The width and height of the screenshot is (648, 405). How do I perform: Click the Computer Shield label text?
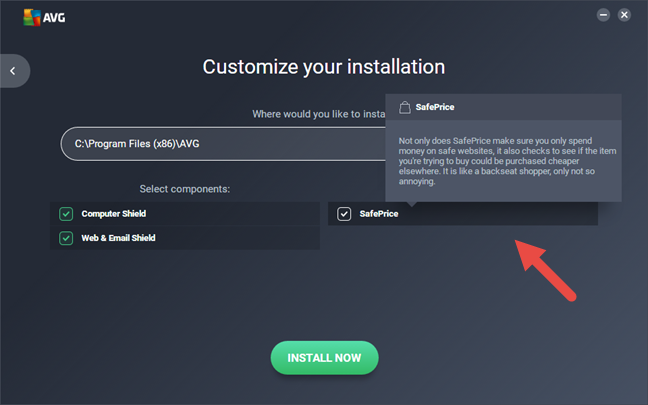tap(114, 214)
